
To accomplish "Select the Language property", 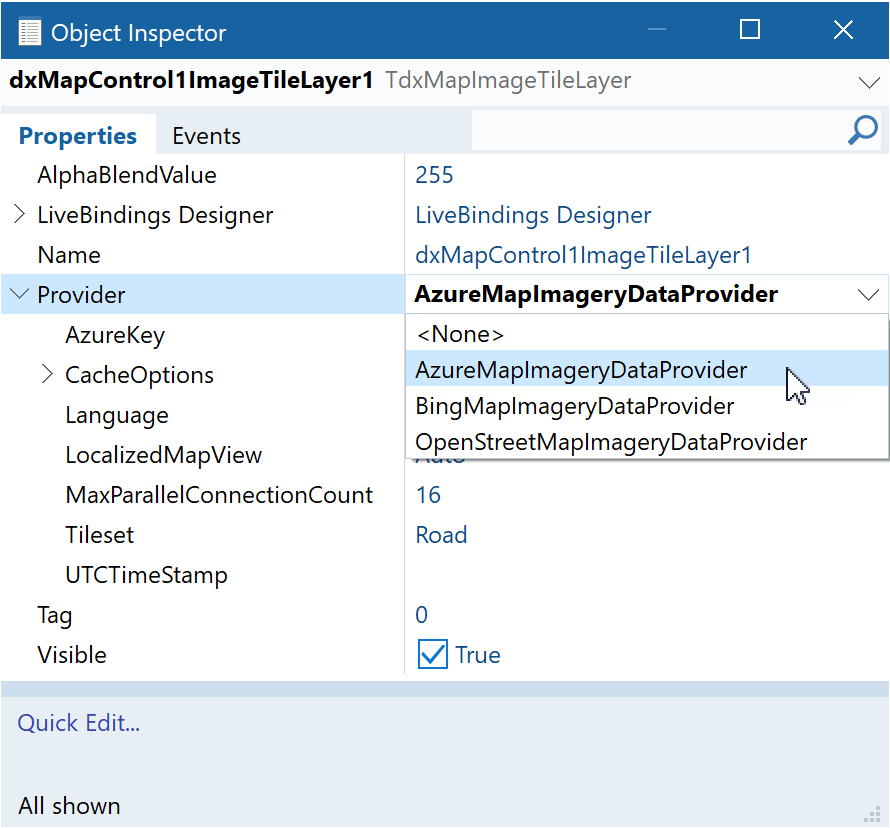I will tap(117, 415).
